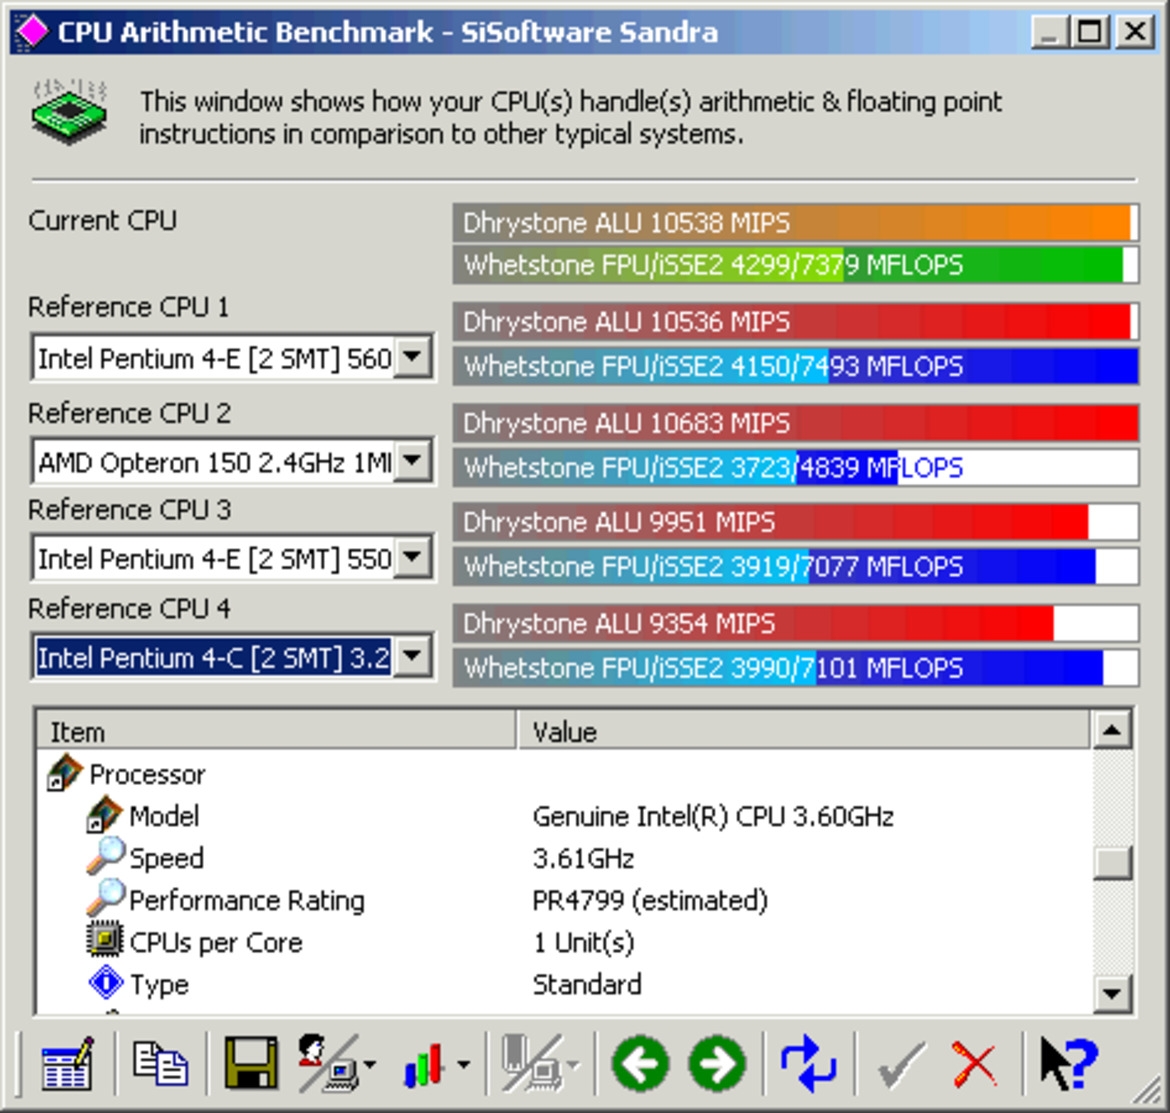Click the Processor tree icon

[65, 773]
